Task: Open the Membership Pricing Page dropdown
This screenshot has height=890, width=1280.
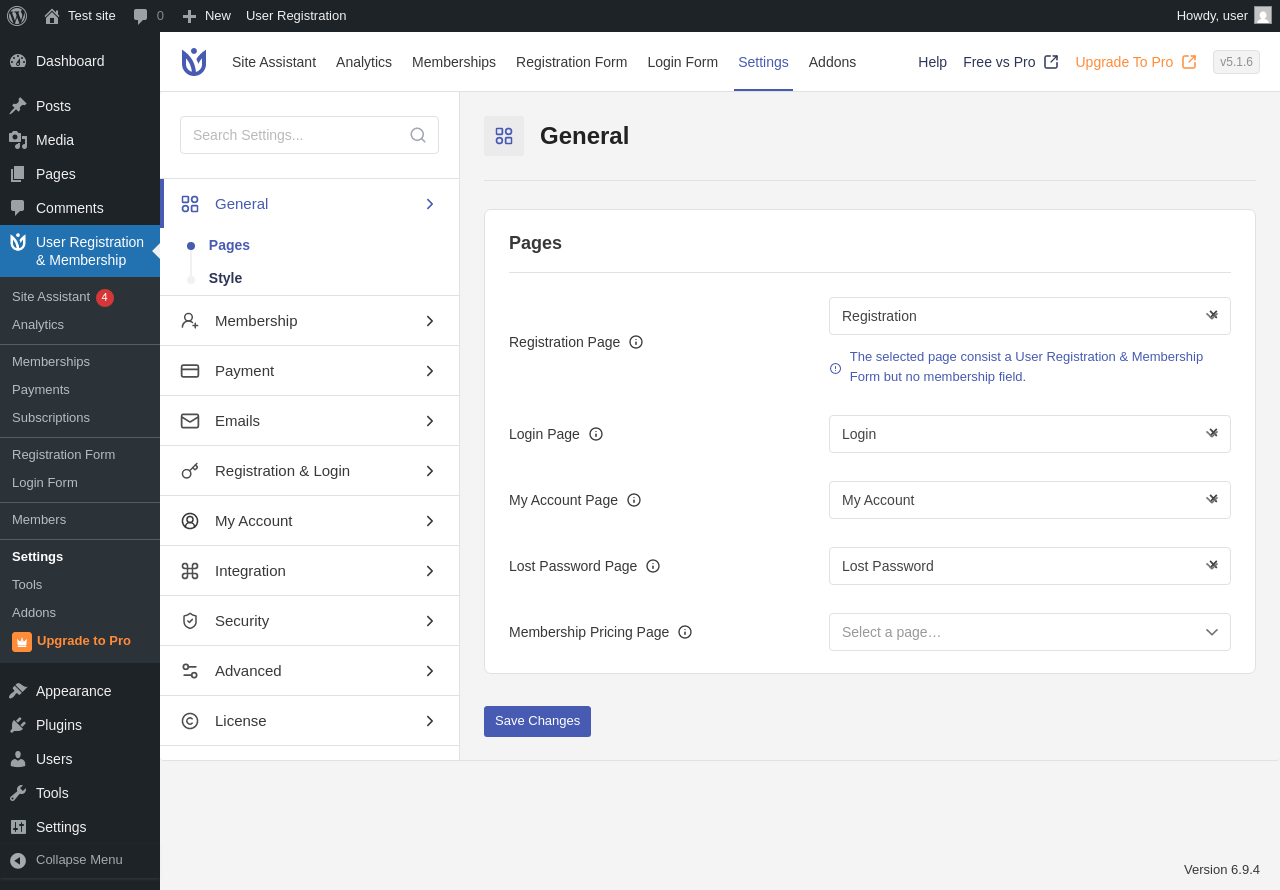Action: [x=1030, y=632]
